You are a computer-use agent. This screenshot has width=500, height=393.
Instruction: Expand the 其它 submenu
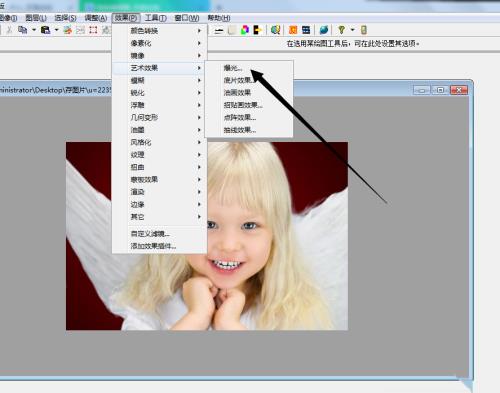[x=159, y=217]
